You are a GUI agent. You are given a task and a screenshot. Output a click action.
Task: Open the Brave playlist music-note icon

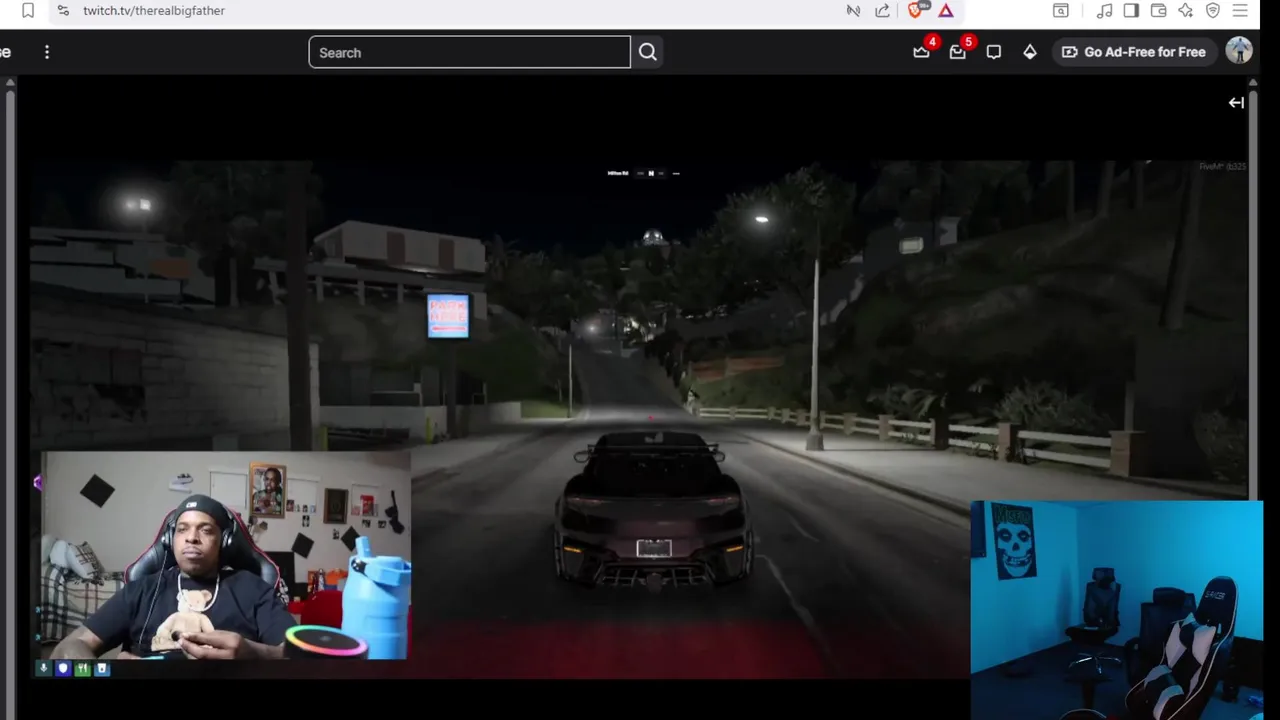tap(1105, 10)
